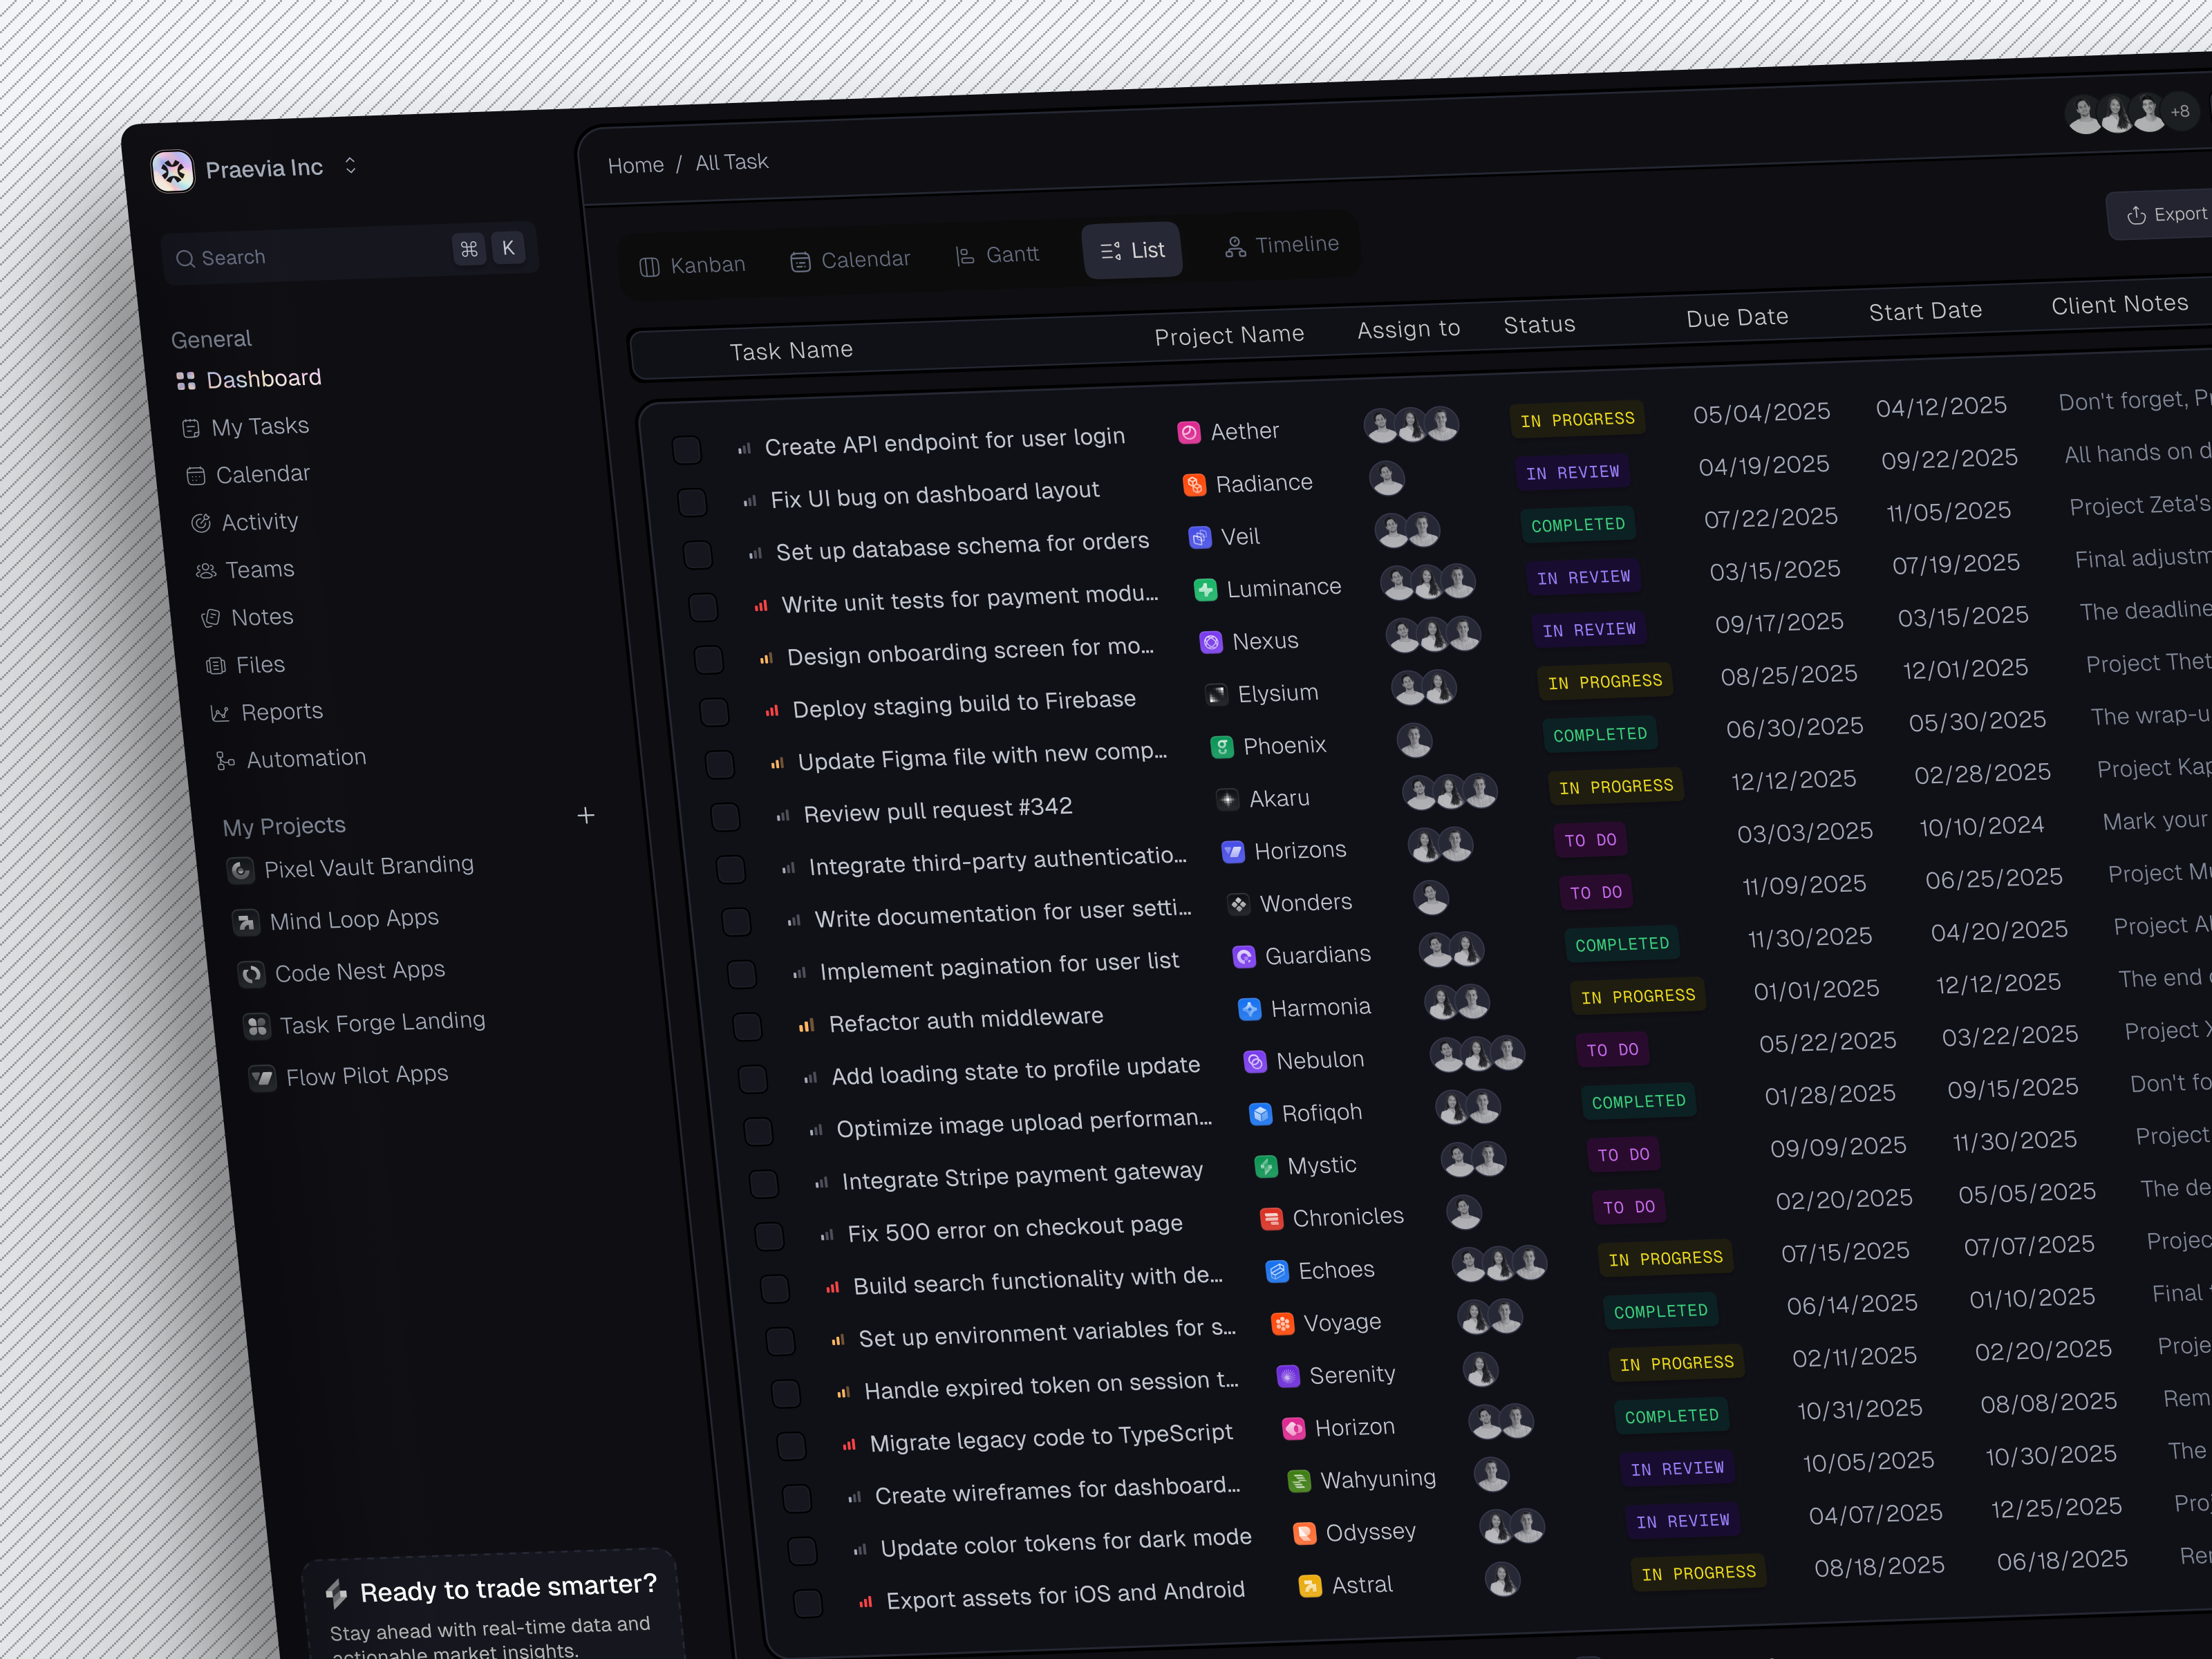Viewport: 2212px width, 1659px height.
Task: Switch to the Kanban view tab
Action: [693, 264]
